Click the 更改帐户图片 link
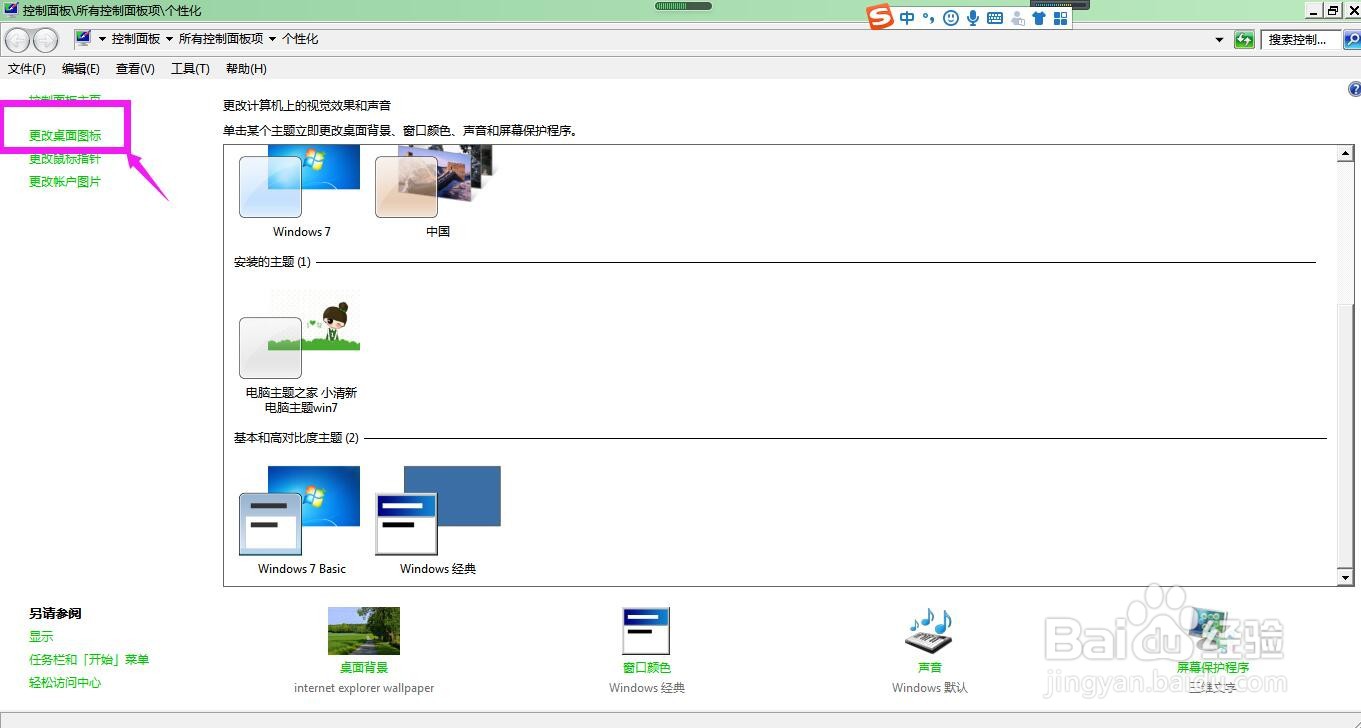Screen dimensions: 1361x728 point(65,182)
